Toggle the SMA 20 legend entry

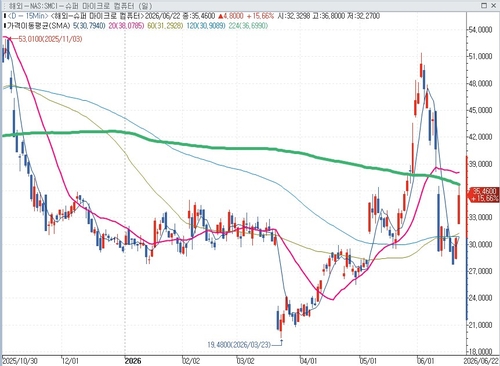coord(127,26)
